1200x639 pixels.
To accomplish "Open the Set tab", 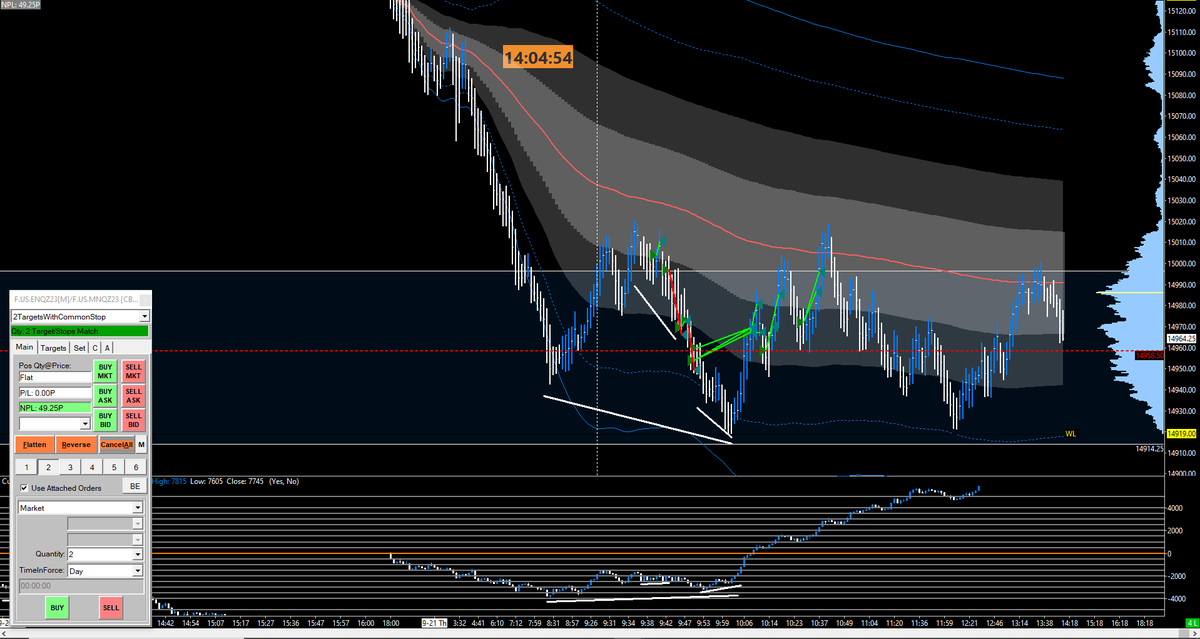I will pyautogui.click(x=79, y=348).
